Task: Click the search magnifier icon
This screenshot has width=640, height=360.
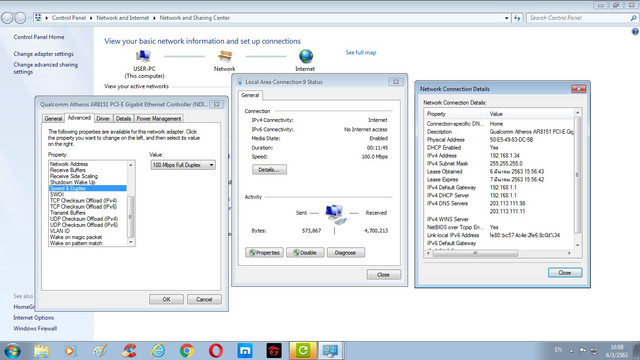Action: click(633, 18)
